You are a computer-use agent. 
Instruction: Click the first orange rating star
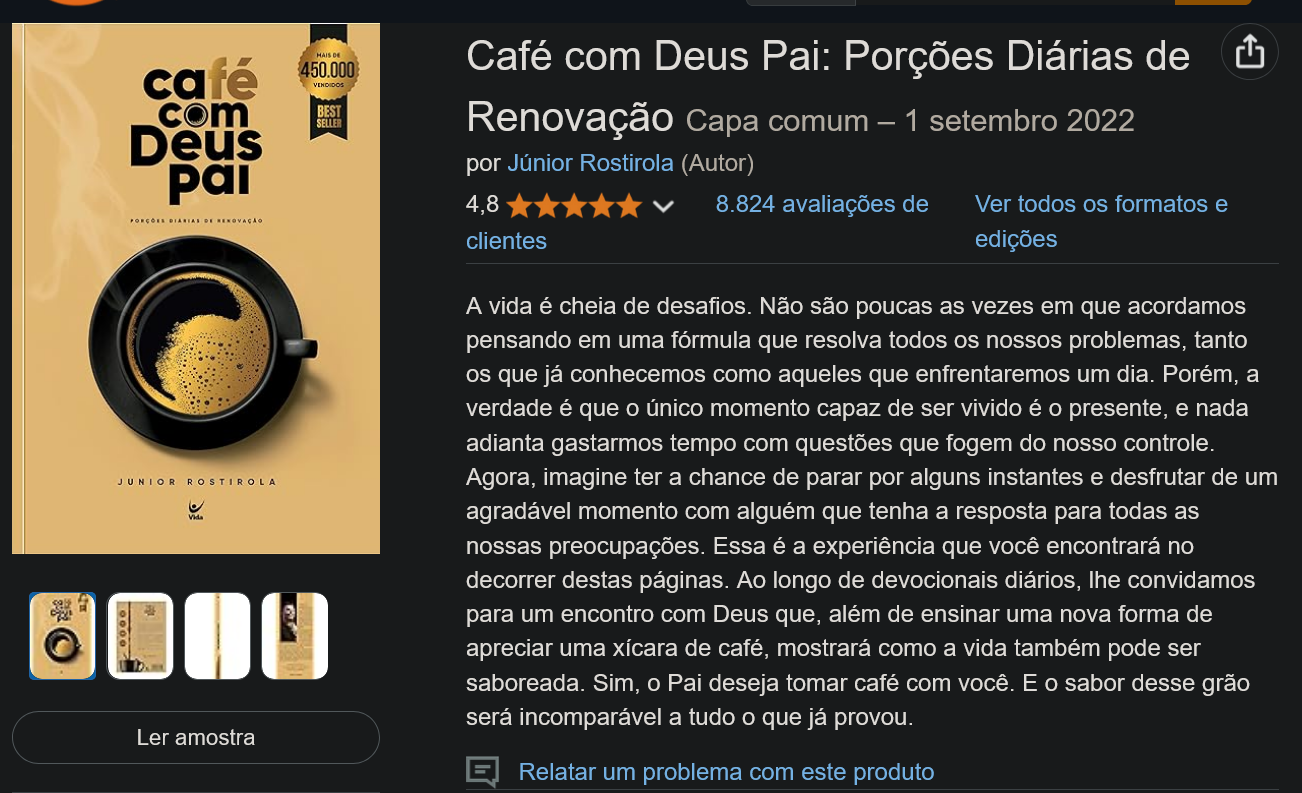pos(519,207)
